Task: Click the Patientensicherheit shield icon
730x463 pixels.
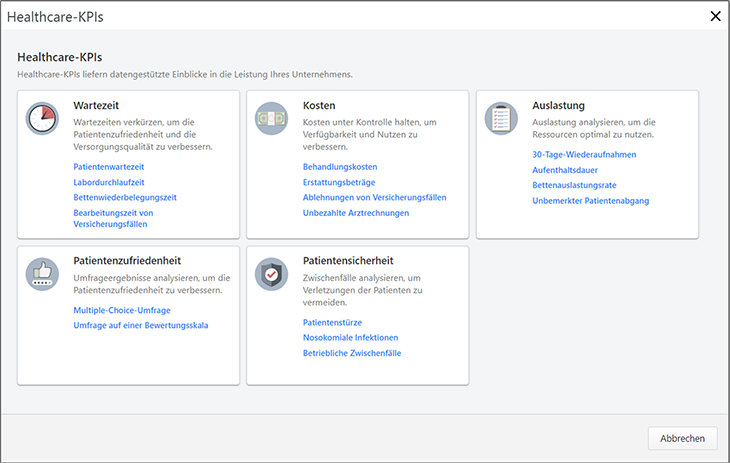Action: 271,274
